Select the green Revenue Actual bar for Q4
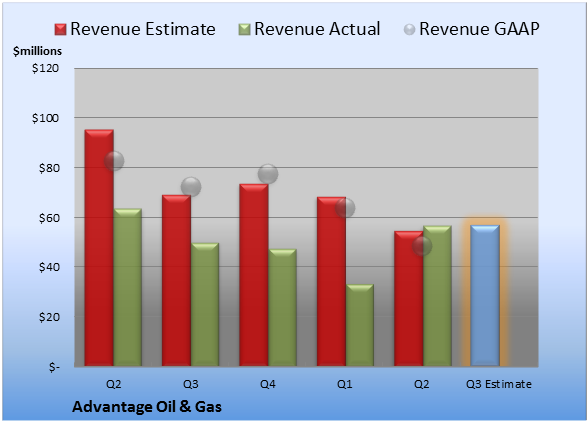The height and width of the screenshot is (422, 588). click(x=282, y=308)
